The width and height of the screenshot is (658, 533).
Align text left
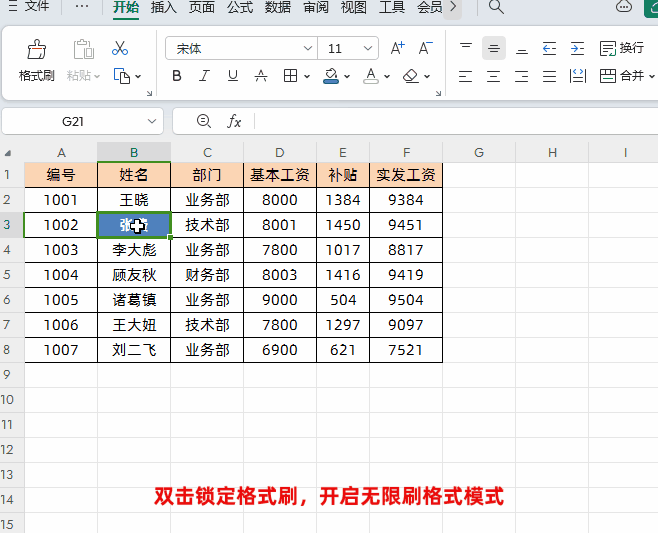coord(465,76)
